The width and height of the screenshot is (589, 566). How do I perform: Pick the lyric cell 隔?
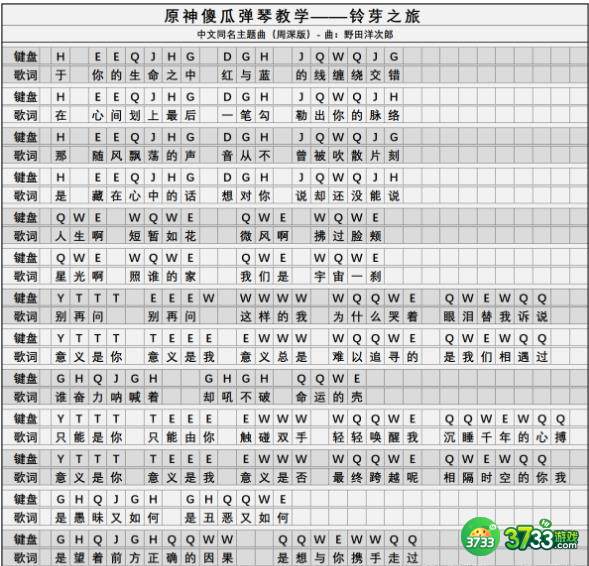coord(468,478)
